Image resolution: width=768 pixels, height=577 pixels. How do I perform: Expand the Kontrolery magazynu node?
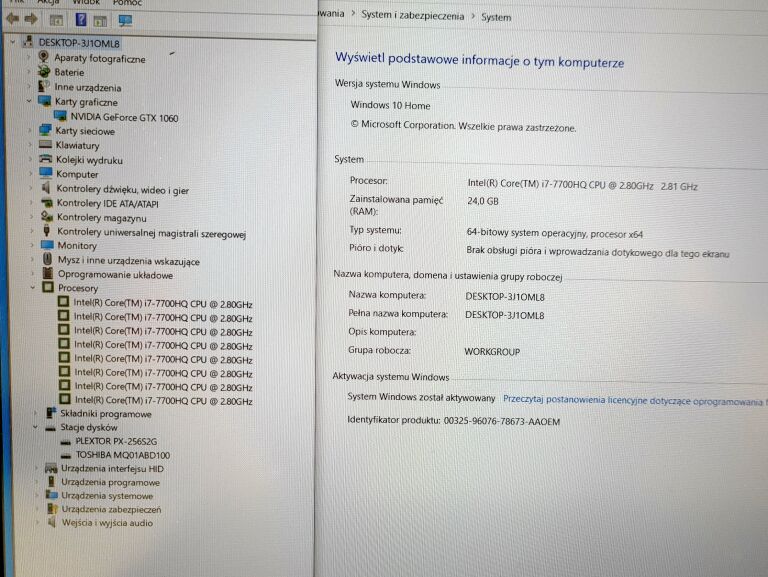coord(32,216)
